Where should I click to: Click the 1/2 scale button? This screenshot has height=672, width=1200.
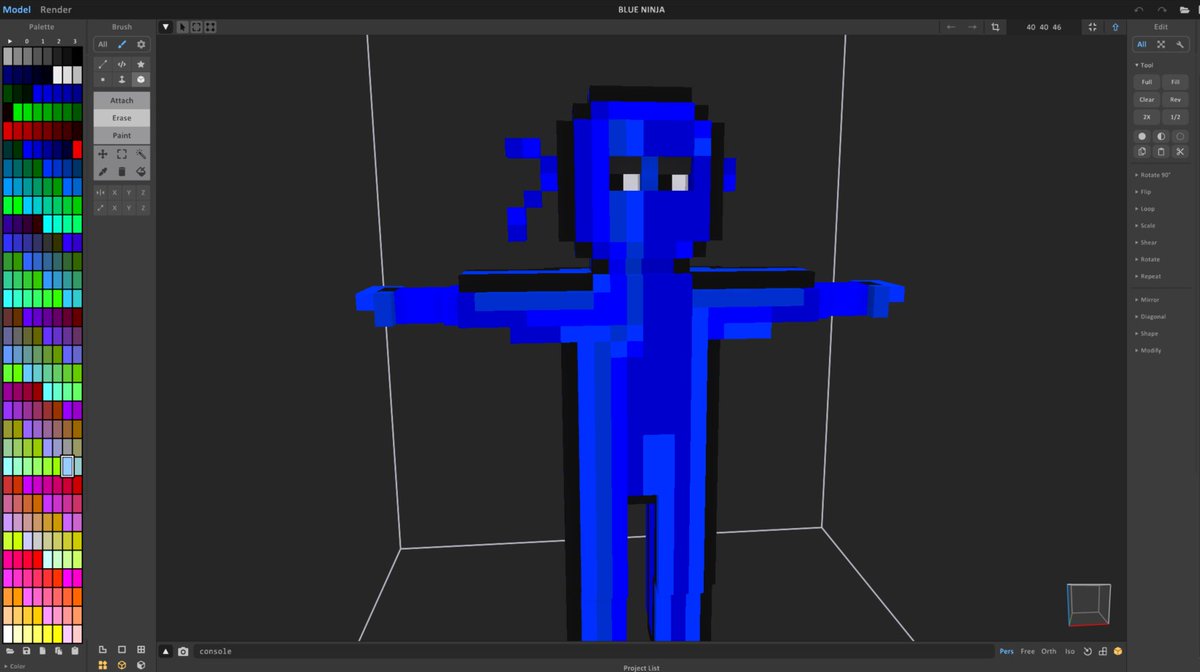pos(1175,117)
